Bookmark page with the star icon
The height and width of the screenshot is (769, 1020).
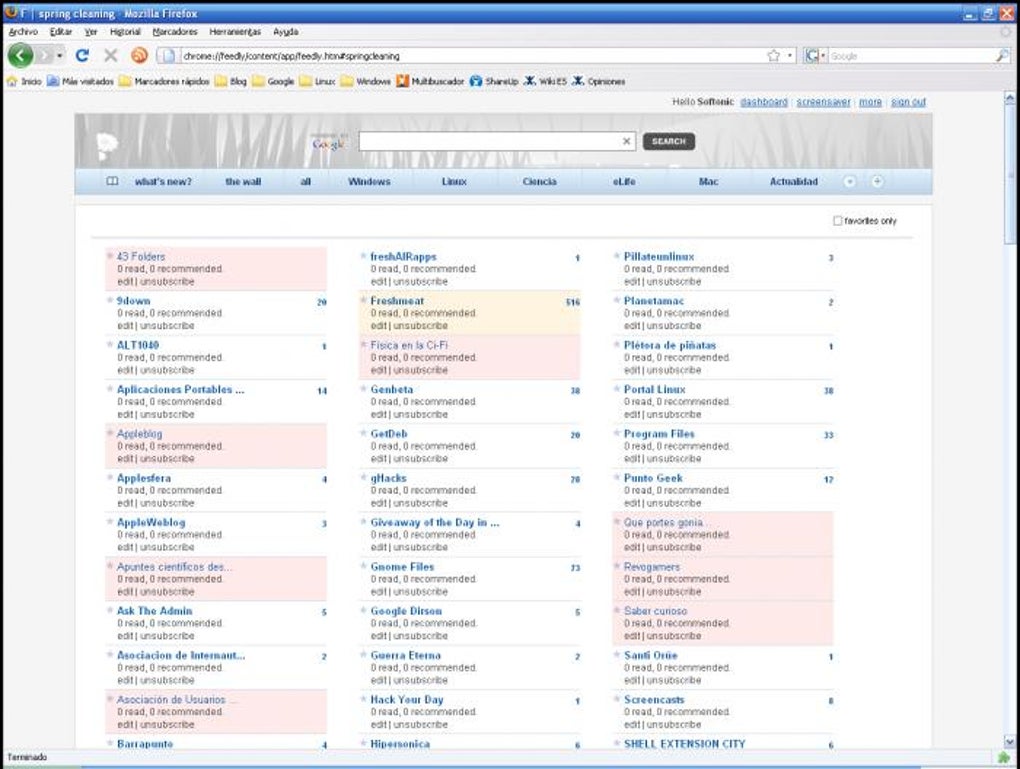(773, 56)
